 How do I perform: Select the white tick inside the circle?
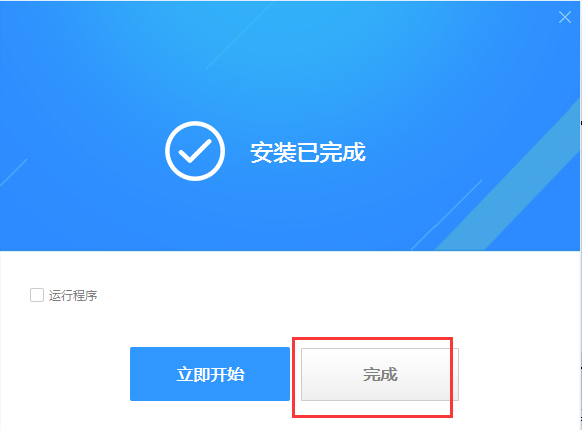coord(195,151)
